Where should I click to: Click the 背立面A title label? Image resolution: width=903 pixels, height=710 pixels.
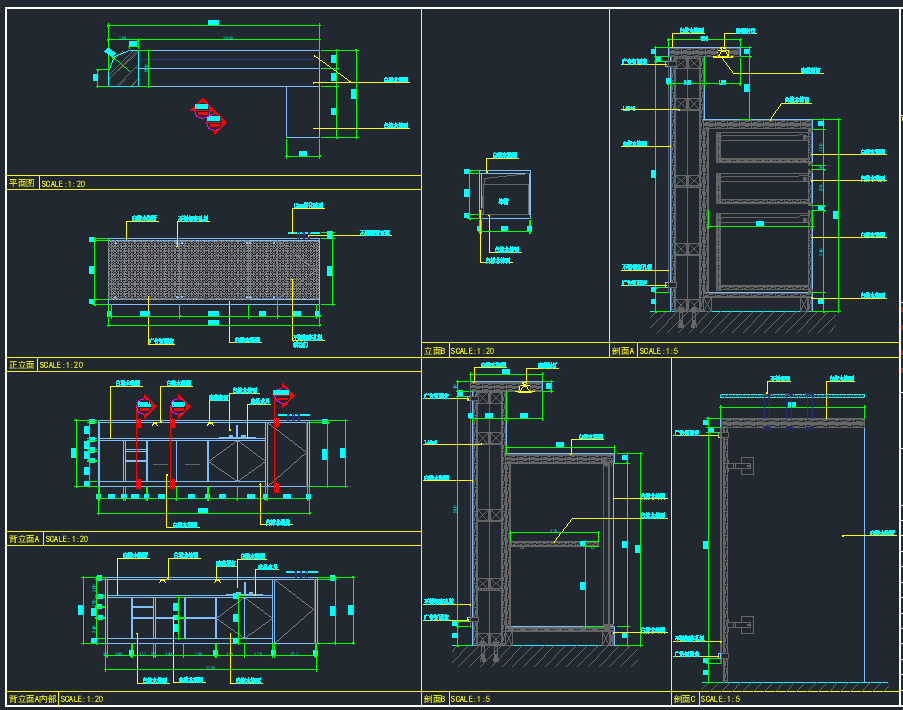coord(25,538)
